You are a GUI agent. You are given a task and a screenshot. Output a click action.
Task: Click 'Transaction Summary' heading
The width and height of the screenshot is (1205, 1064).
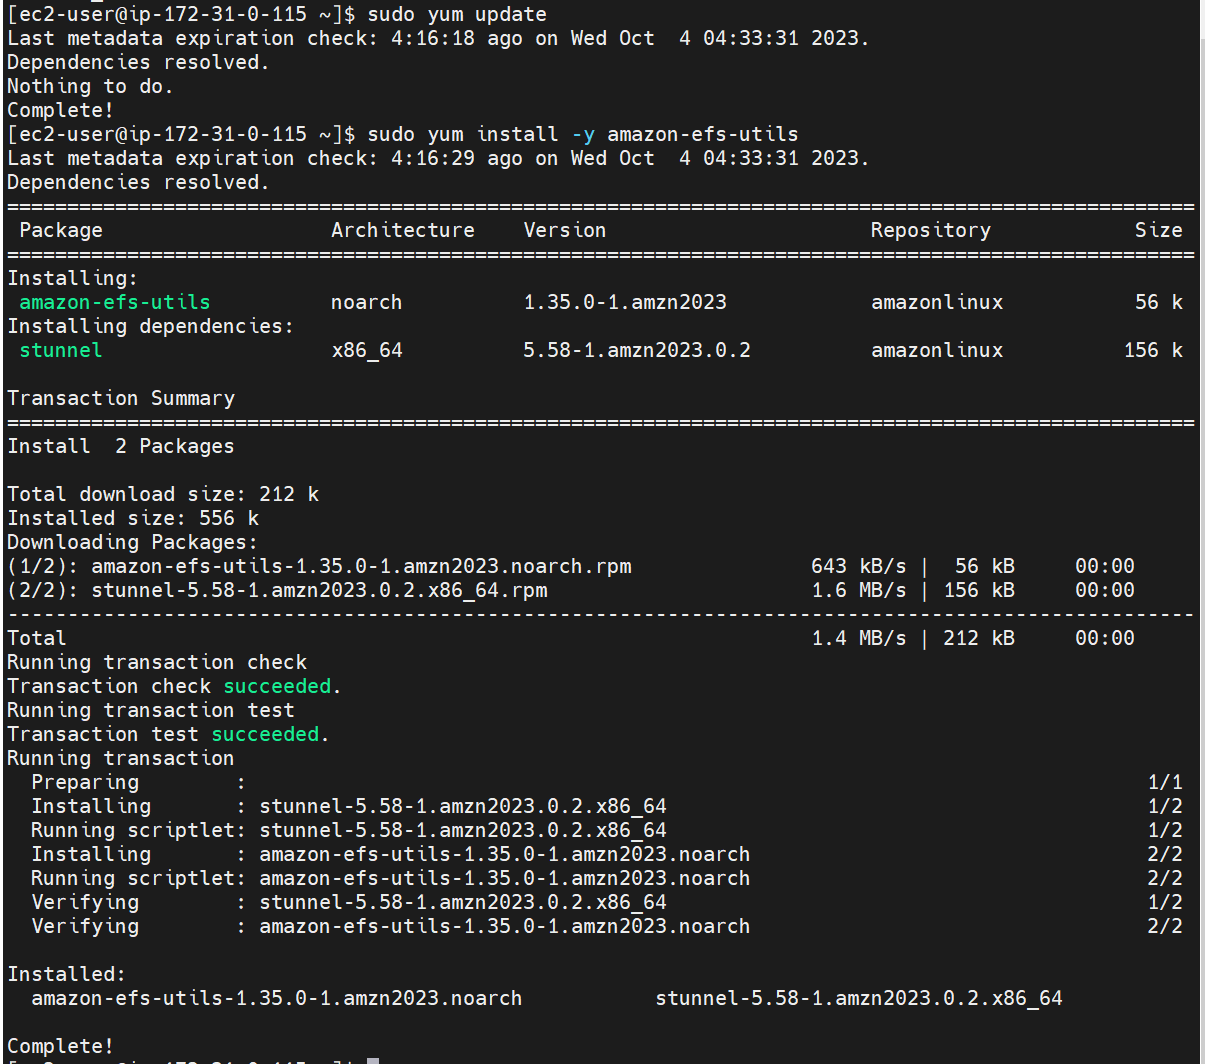coord(121,399)
